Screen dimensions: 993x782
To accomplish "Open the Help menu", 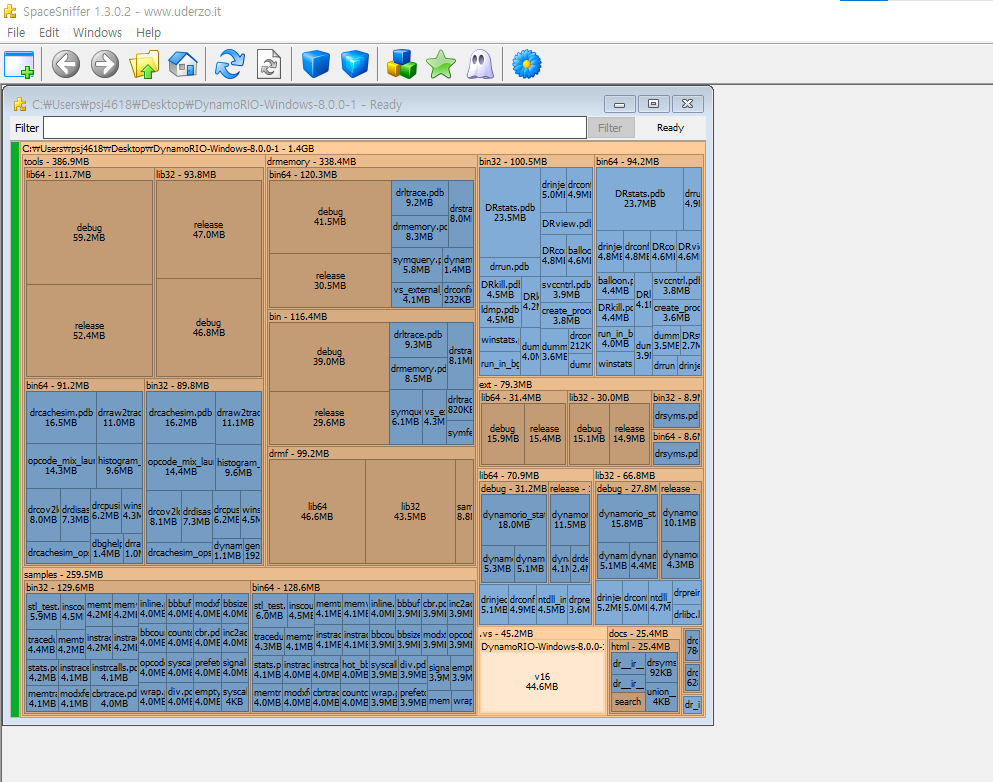I will click(x=148, y=32).
